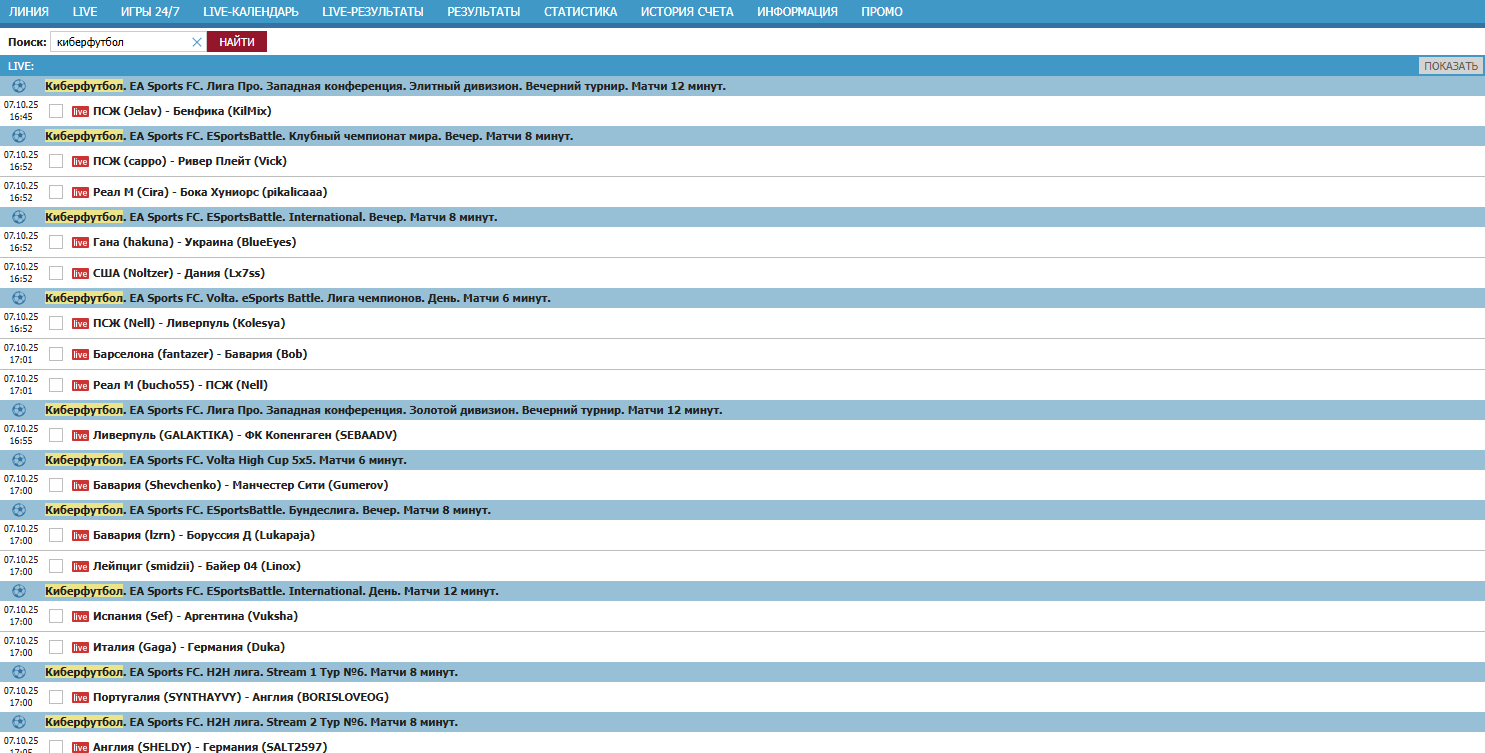Open the LIVE-КАЛЕНДАРЬ menu tab
Viewport: 1485px width, 753px height.
[250, 12]
